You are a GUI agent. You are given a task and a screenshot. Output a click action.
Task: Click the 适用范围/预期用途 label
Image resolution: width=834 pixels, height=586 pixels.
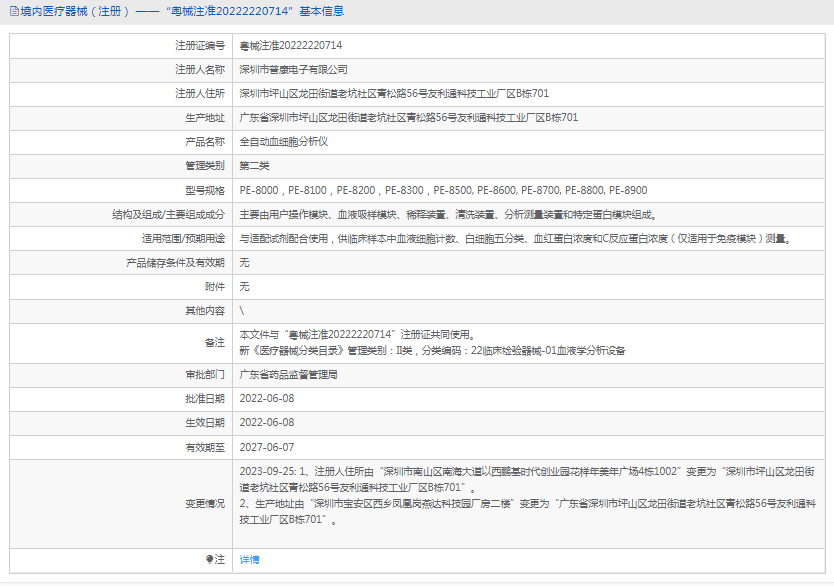coord(183,239)
